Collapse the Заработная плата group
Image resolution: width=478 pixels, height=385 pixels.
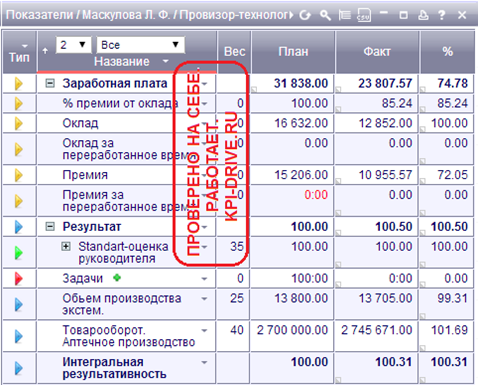coord(50,83)
